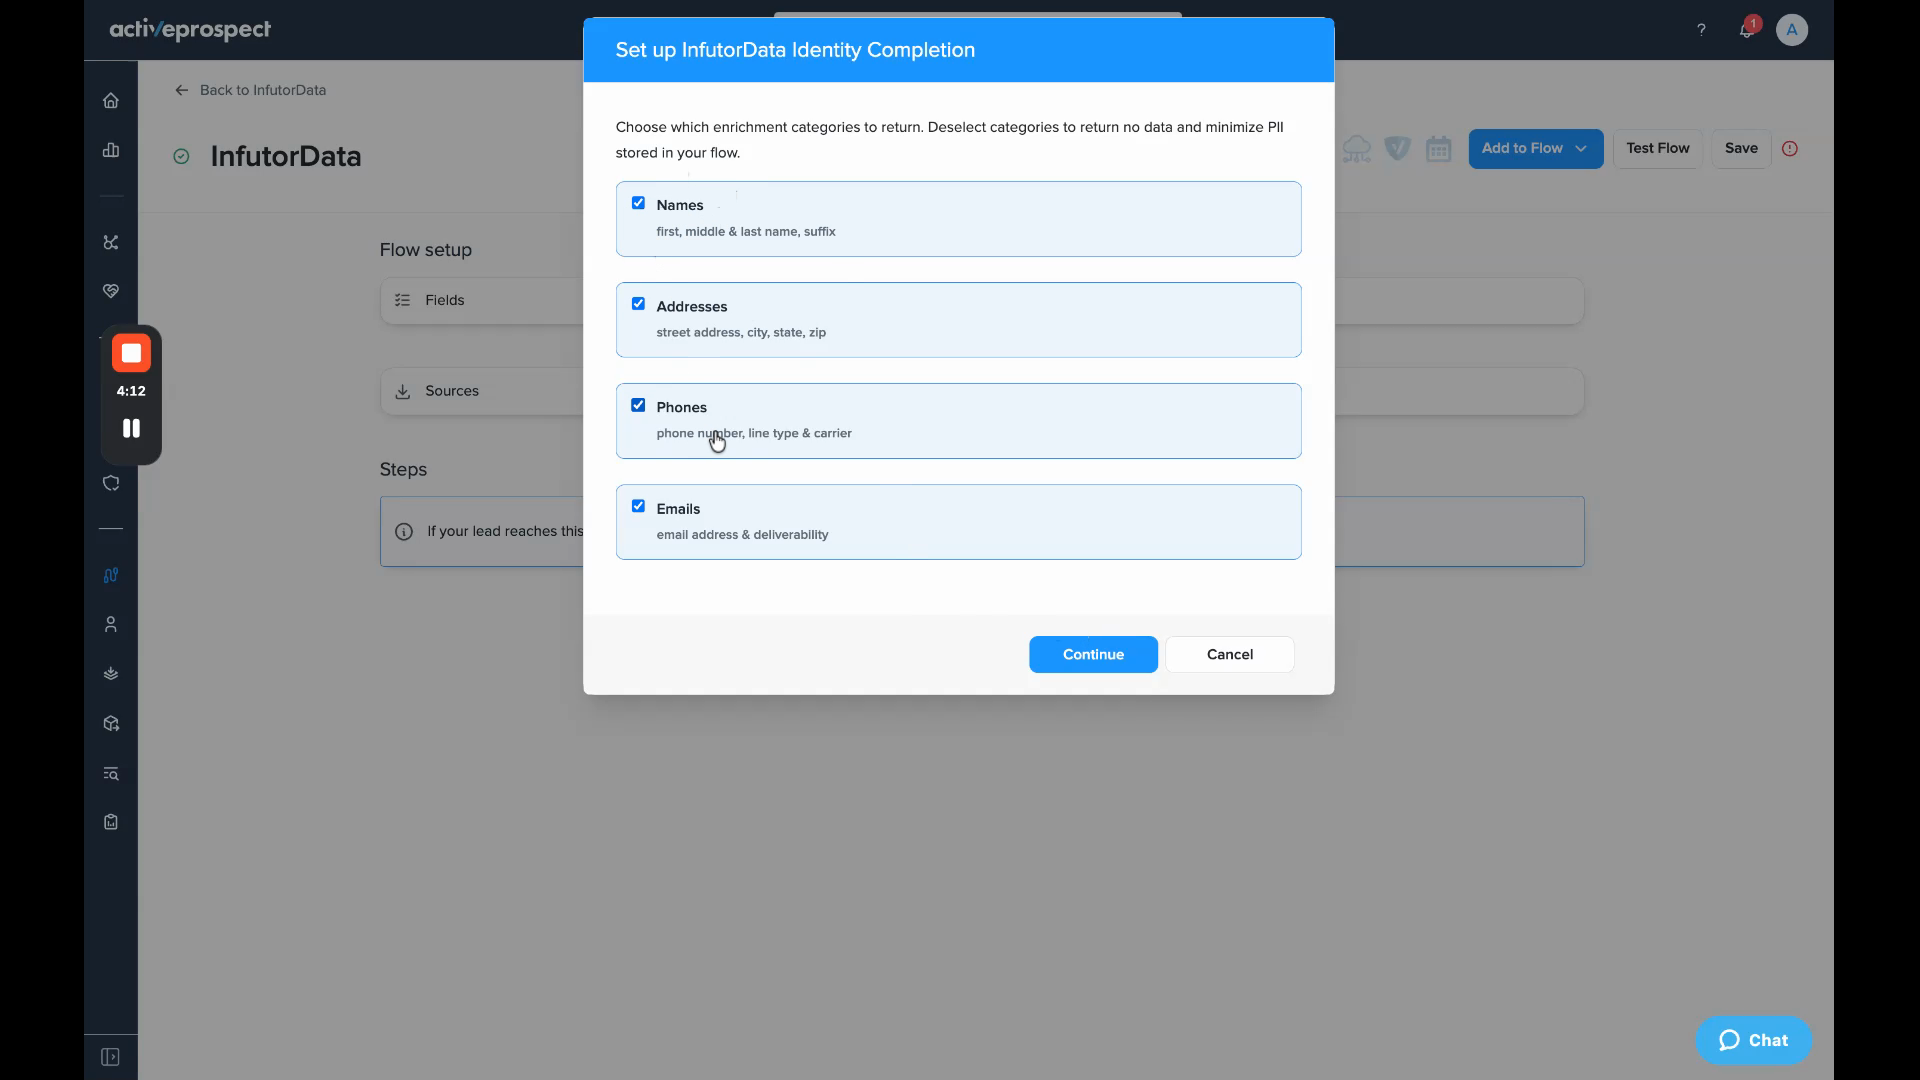This screenshot has height=1080, width=1920.
Task: Uncheck the Names checkbox
Action: tap(638, 203)
